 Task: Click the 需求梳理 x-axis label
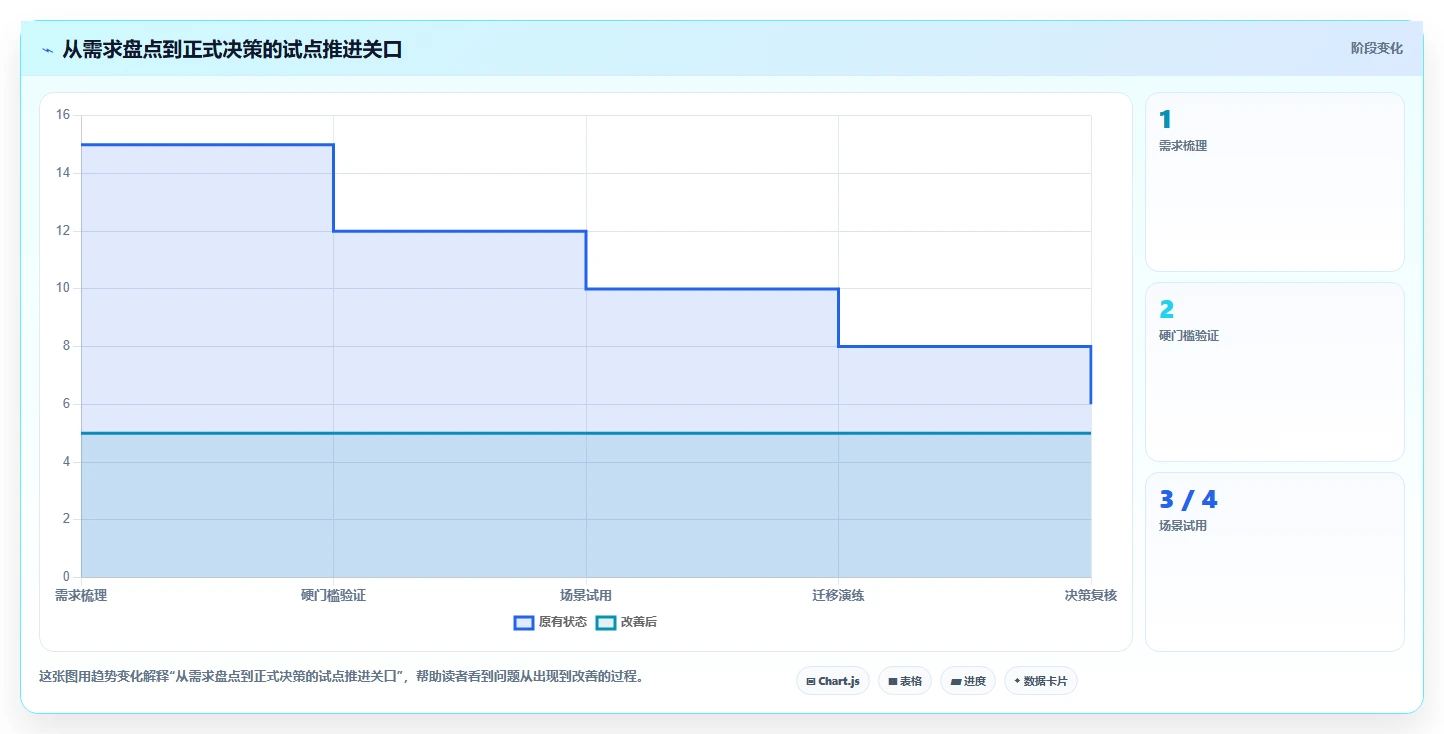(81, 595)
